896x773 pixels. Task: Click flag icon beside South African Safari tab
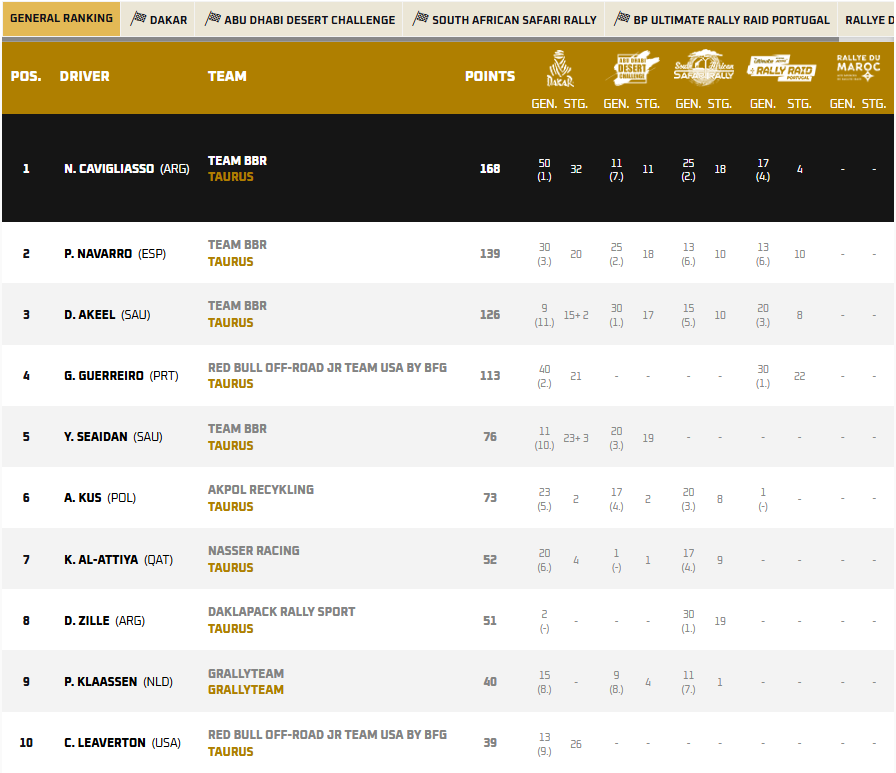420,19
